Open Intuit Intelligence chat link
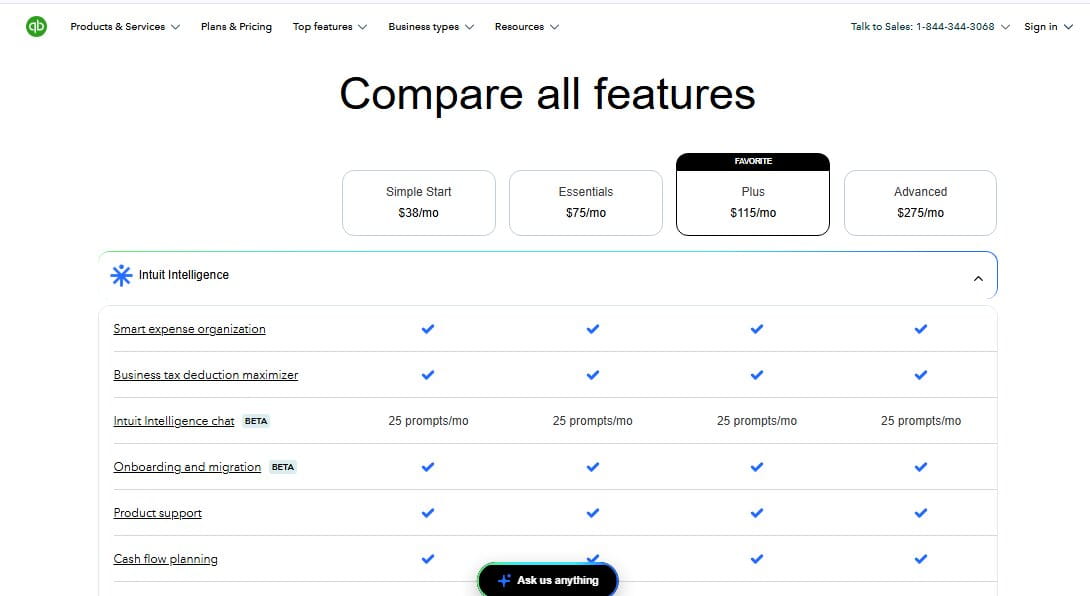Image resolution: width=1090 pixels, height=596 pixels. pyautogui.click(x=174, y=421)
